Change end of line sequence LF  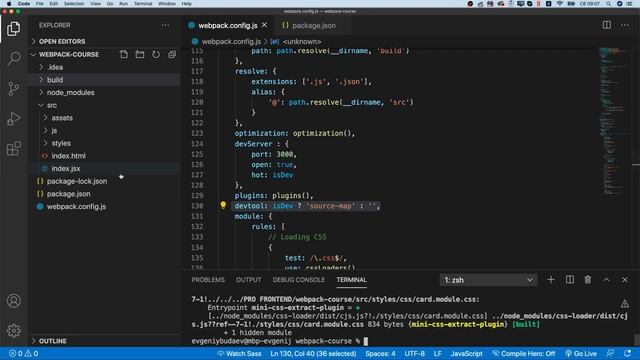437,353
